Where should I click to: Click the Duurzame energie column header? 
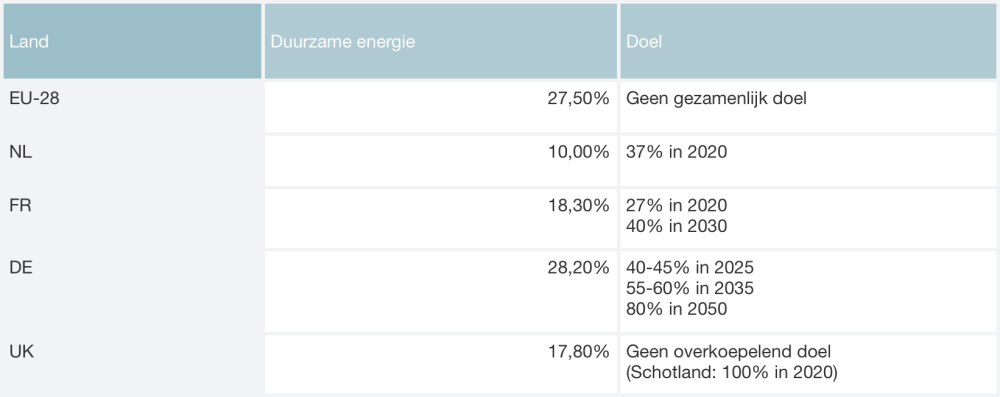(x=441, y=41)
